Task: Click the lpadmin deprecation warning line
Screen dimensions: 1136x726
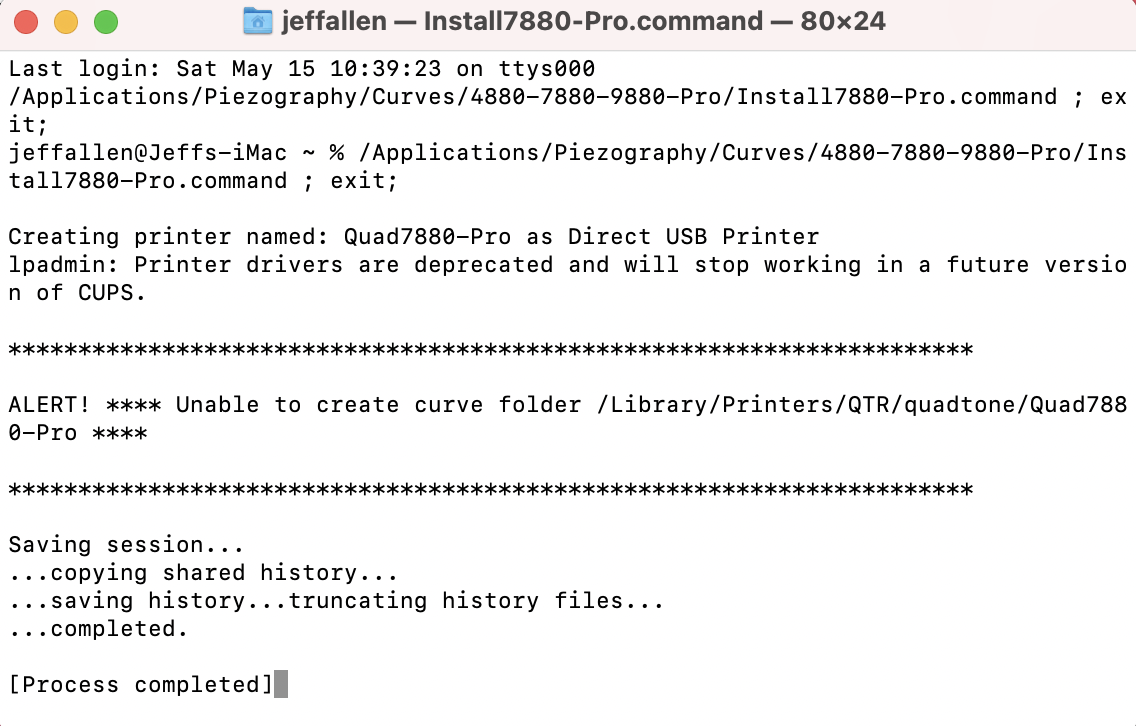Action: (x=567, y=278)
